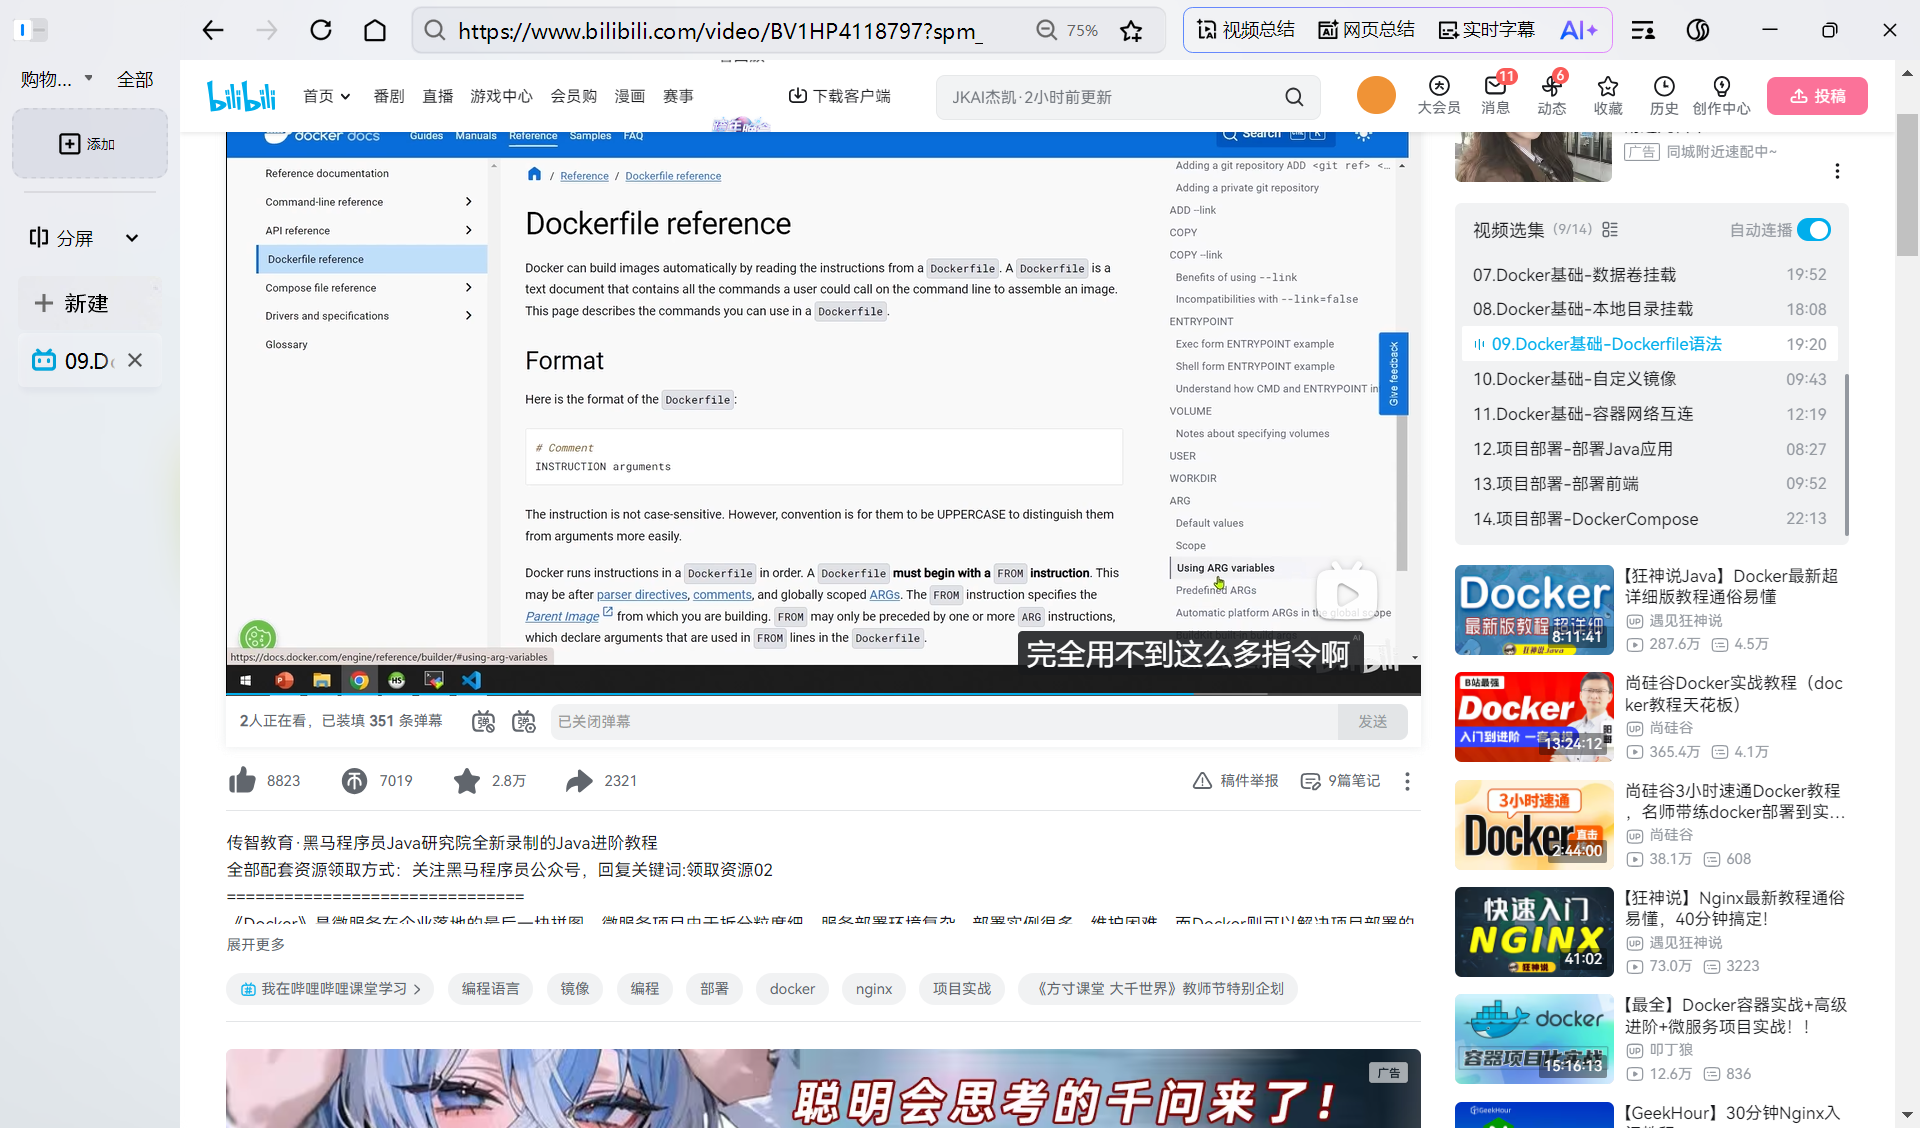Click the share arrow icon

pyautogui.click(x=579, y=781)
